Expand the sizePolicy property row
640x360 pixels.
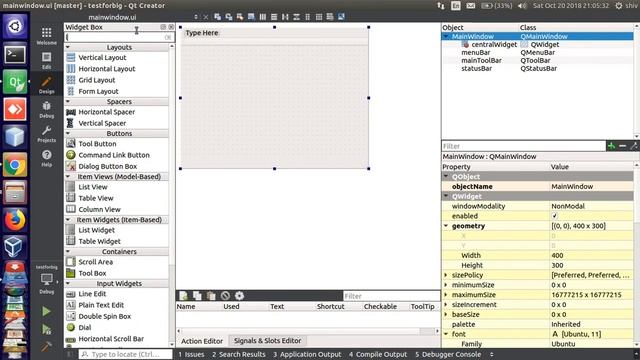[x=446, y=275]
